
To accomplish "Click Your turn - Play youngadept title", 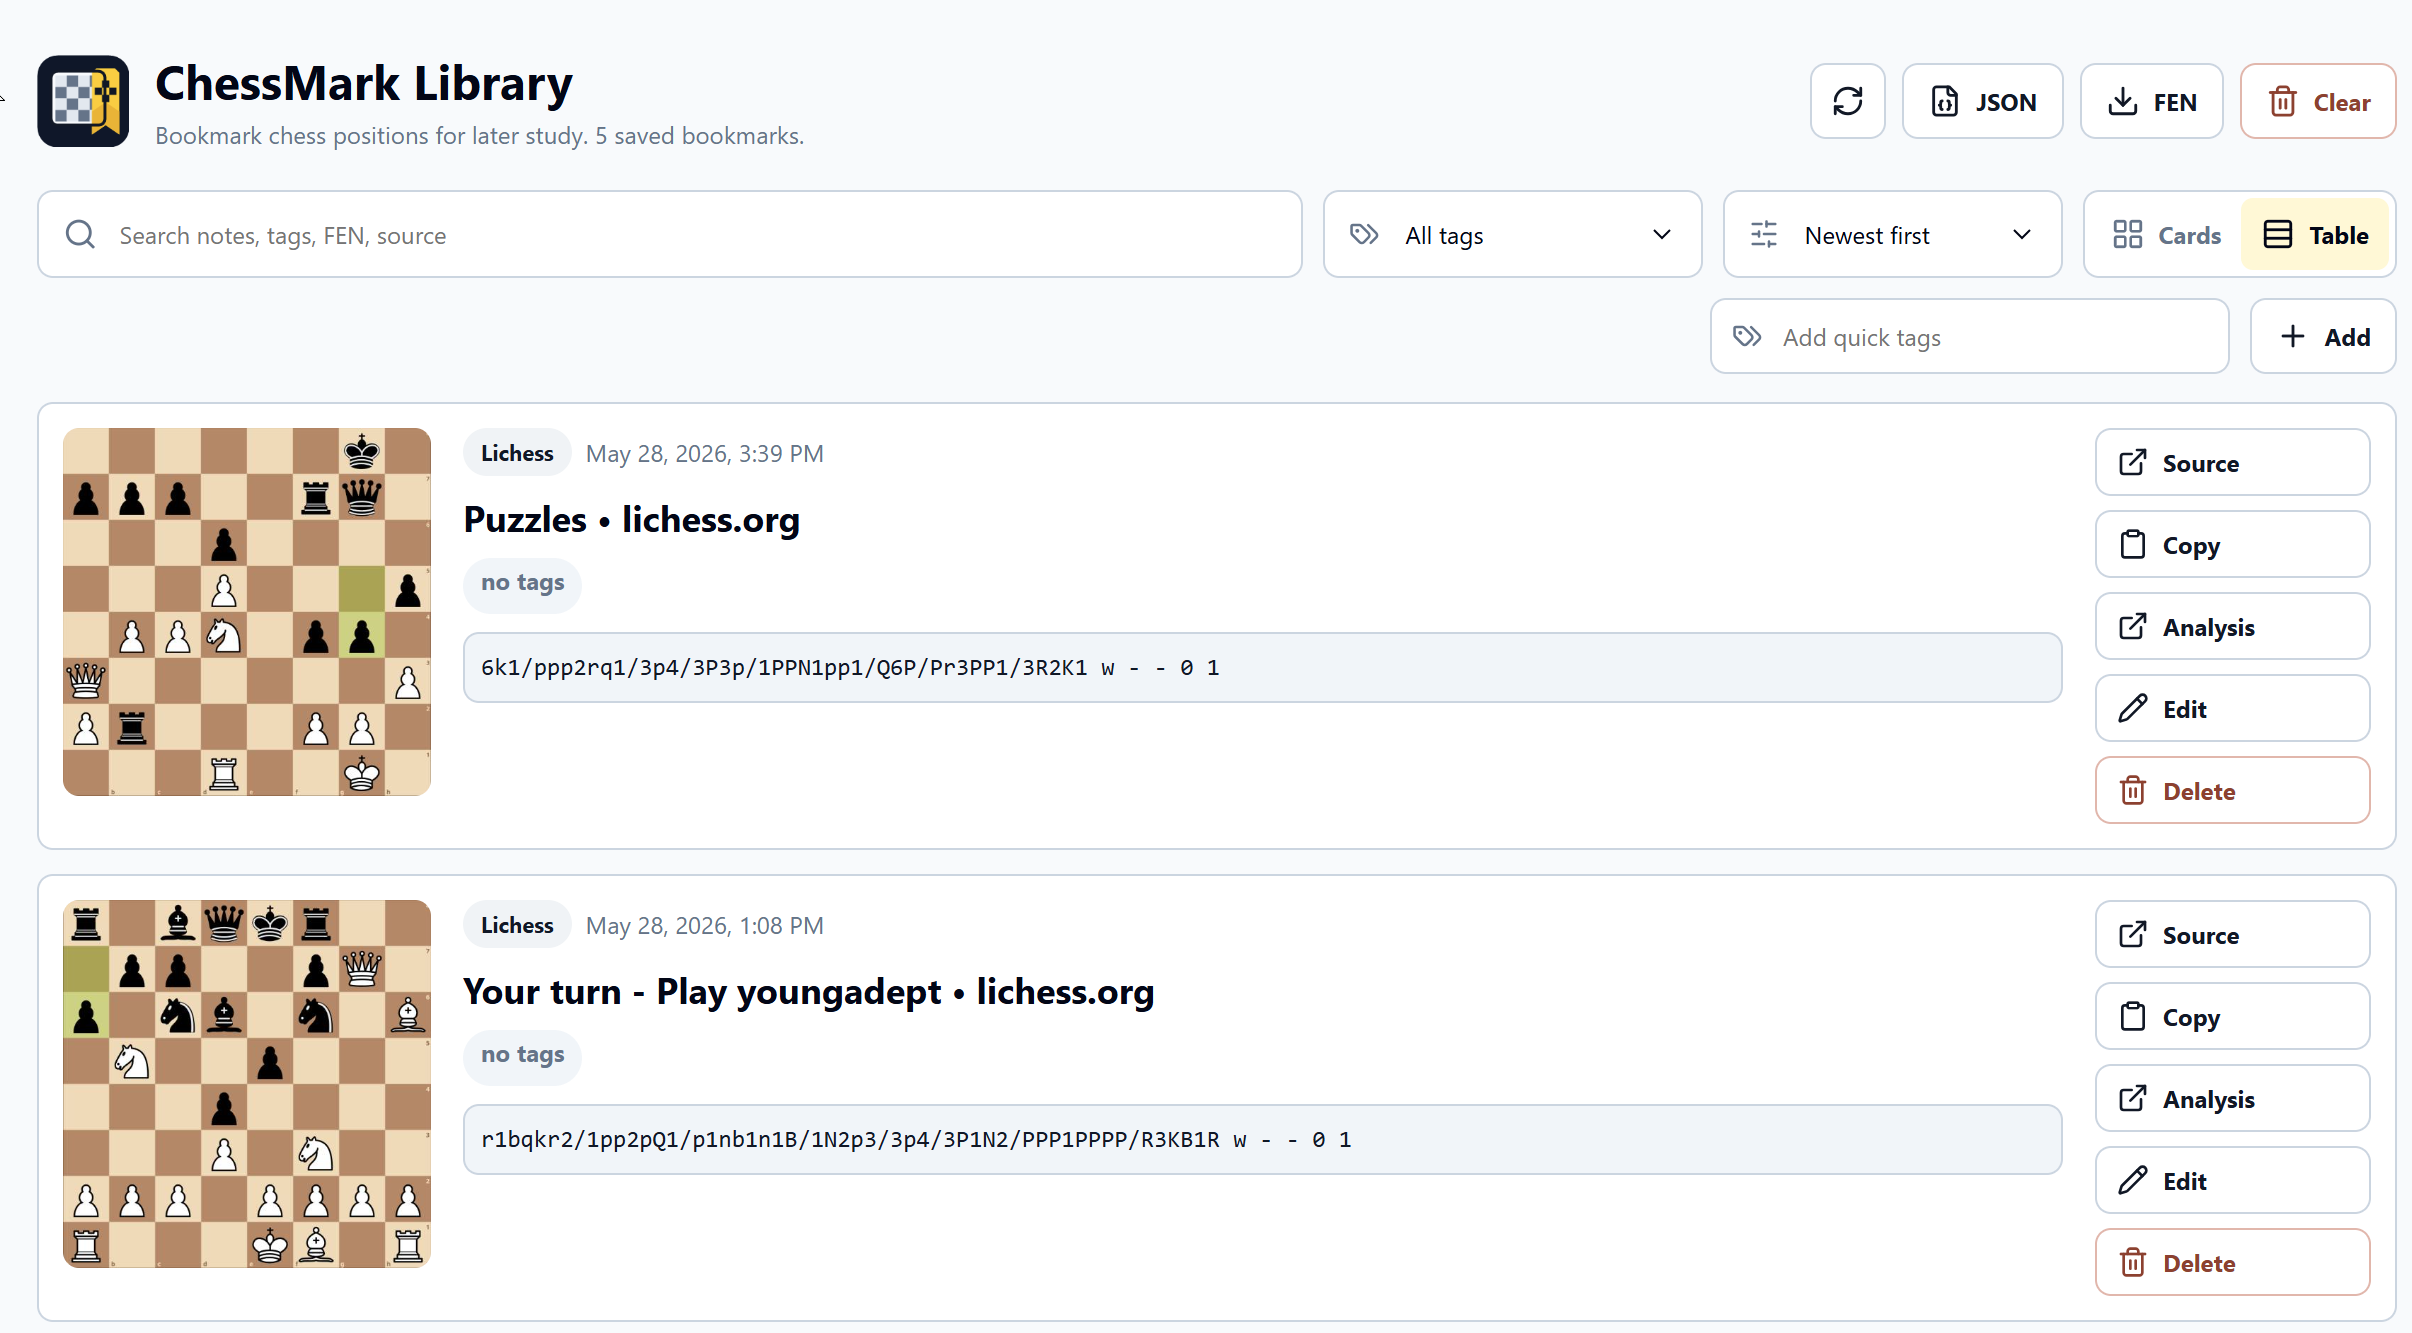I will 808,992.
